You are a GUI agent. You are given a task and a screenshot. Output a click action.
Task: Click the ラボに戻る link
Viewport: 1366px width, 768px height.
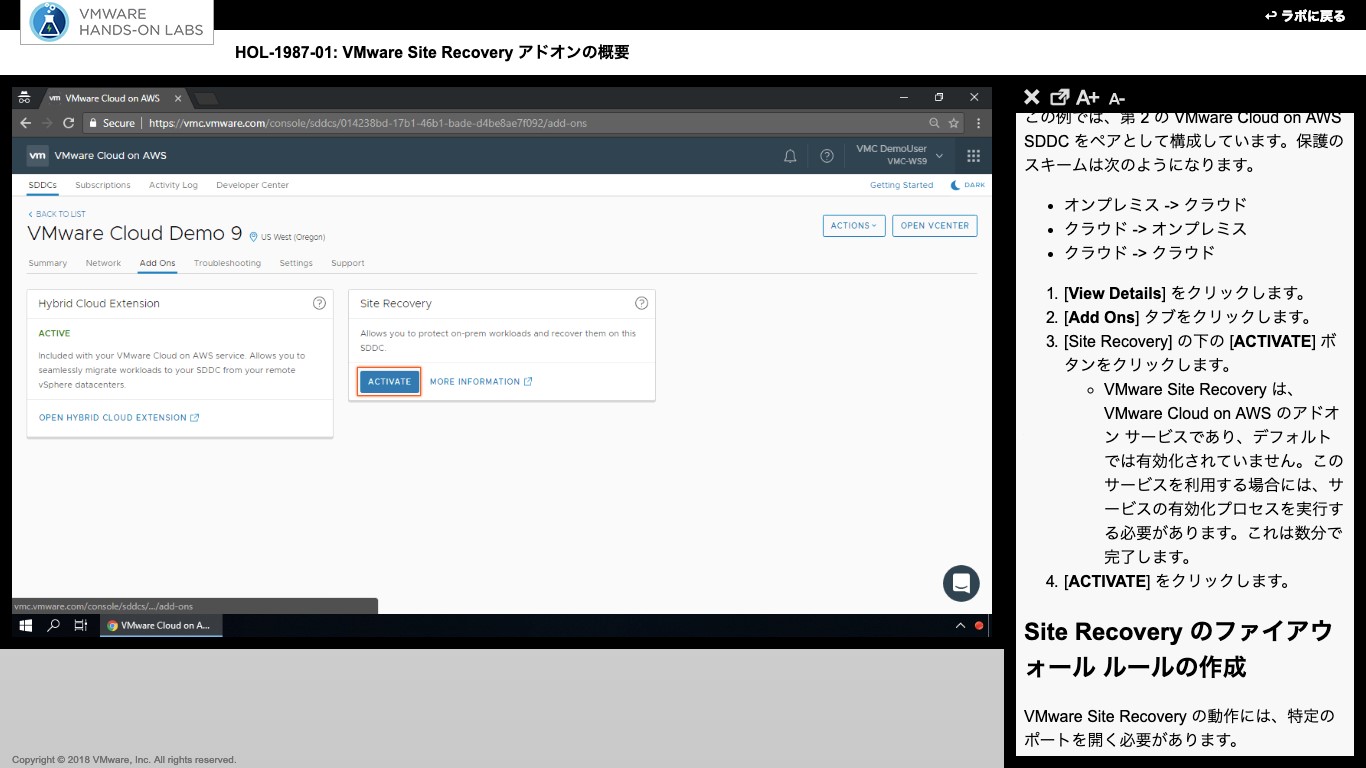pyautogui.click(x=1305, y=16)
